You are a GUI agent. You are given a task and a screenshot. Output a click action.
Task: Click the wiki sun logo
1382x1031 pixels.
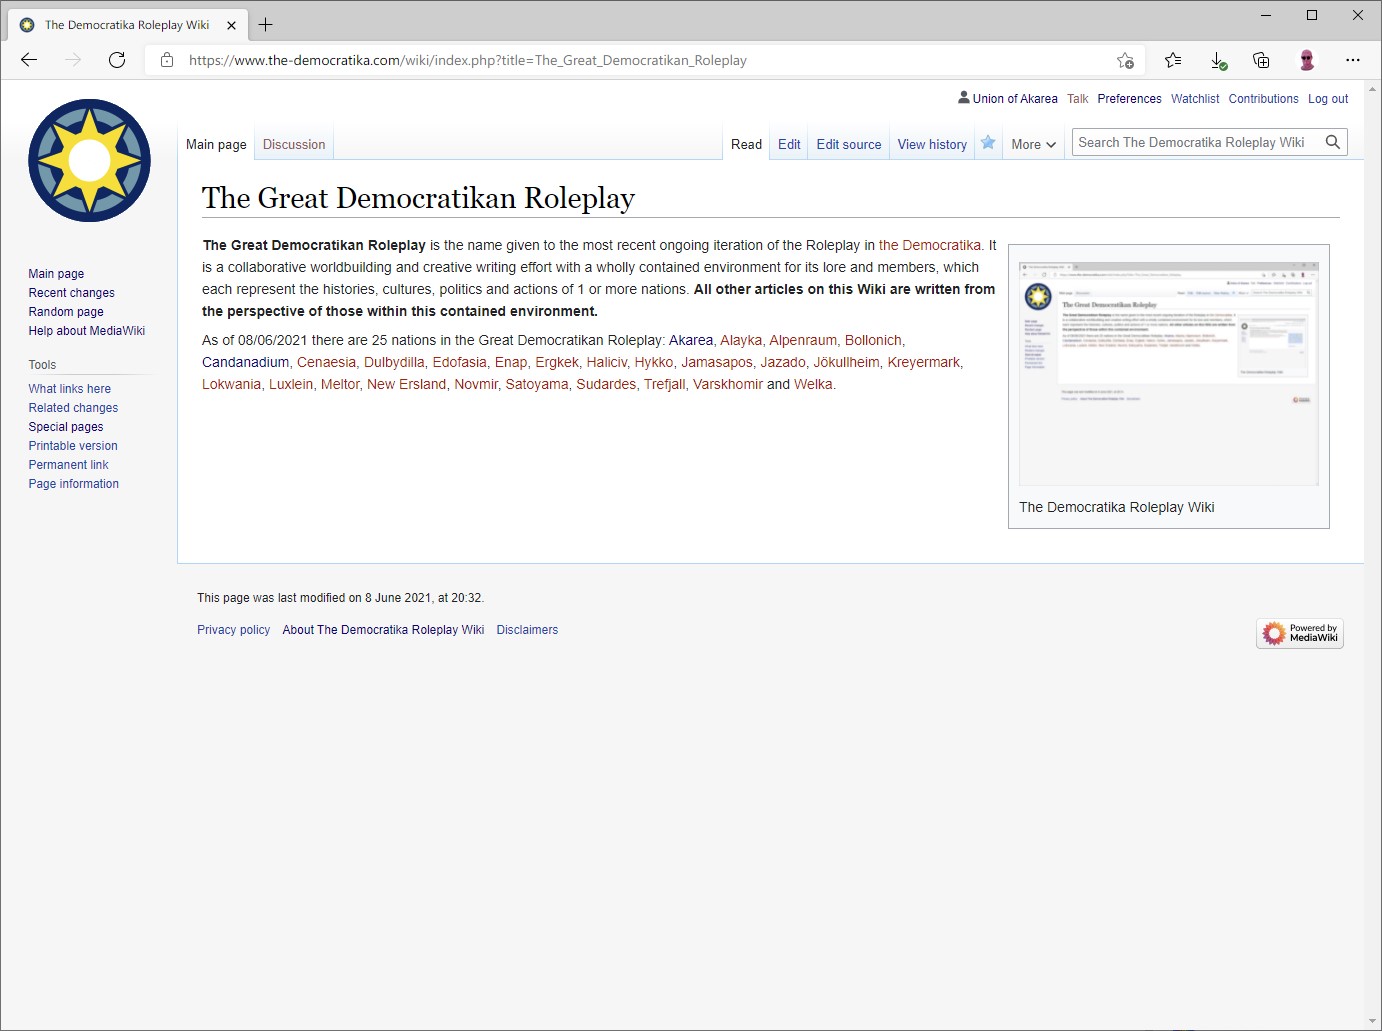point(89,160)
